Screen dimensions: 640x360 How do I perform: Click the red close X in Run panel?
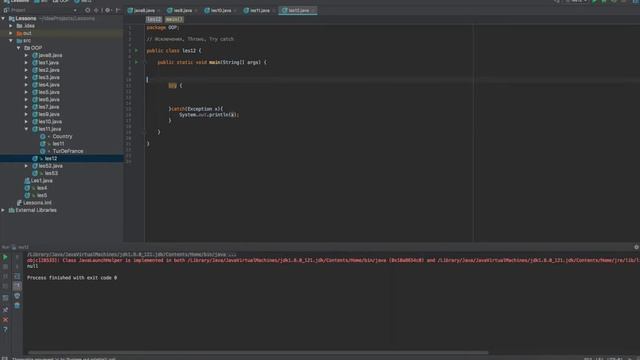[5, 320]
